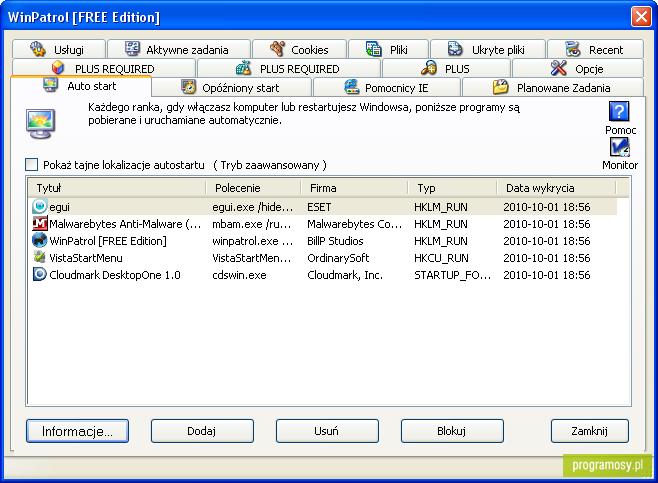Switch to the Aktywne zadania tab
The width and height of the screenshot is (658, 483).
(179, 50)
